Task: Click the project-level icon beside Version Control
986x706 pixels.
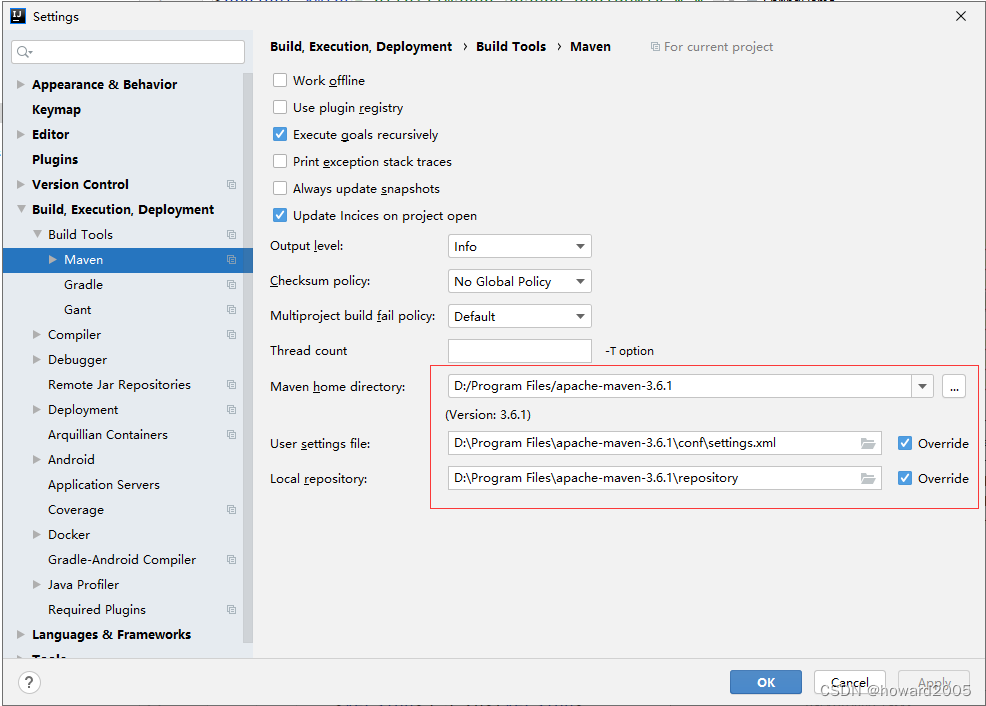Action: click(x=231, y=184)
